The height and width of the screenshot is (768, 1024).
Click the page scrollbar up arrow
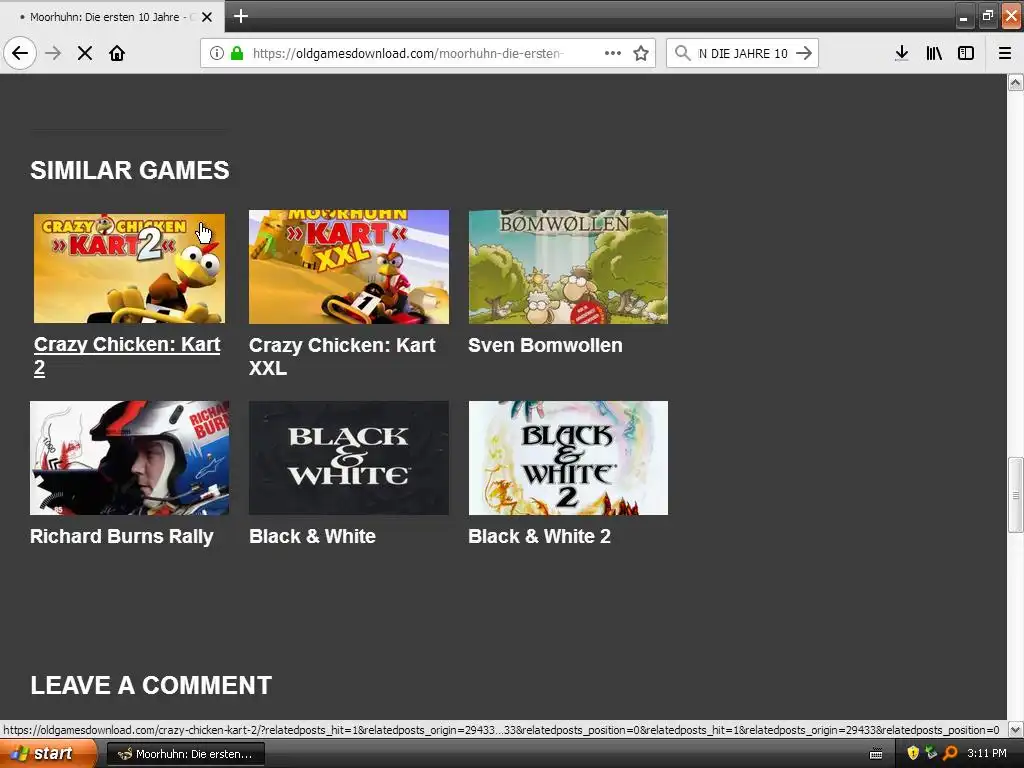pos(1016,82)
